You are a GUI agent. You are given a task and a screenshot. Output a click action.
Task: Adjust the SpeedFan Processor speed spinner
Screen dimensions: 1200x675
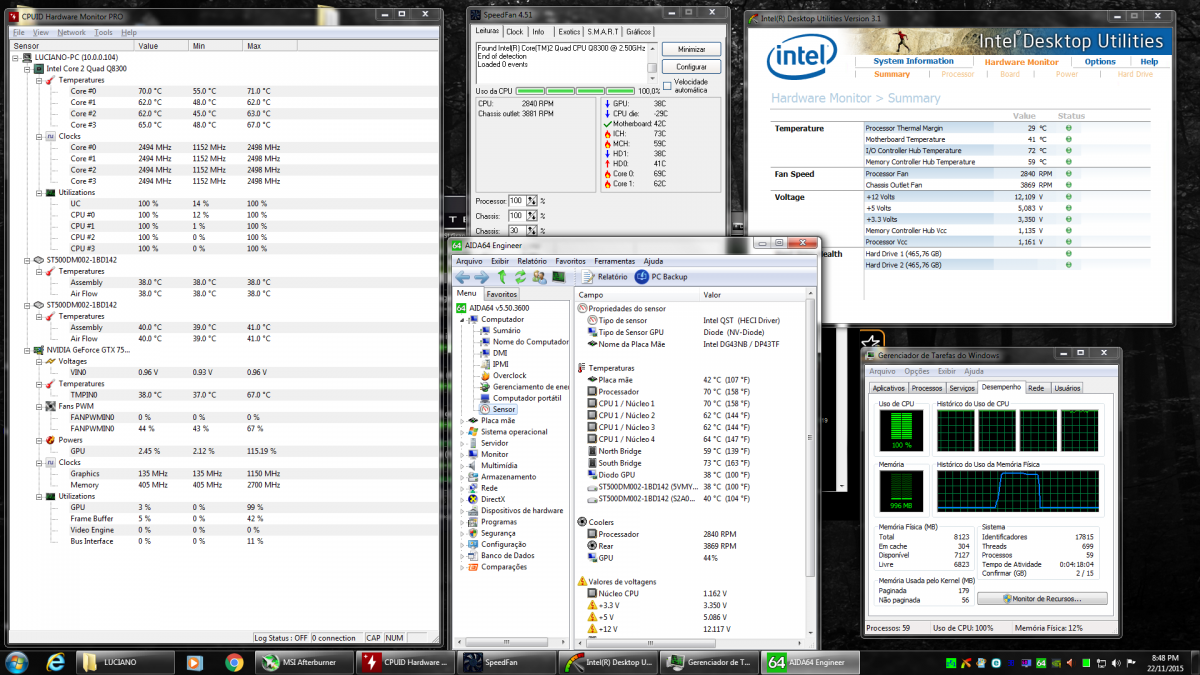pos(532,201)
